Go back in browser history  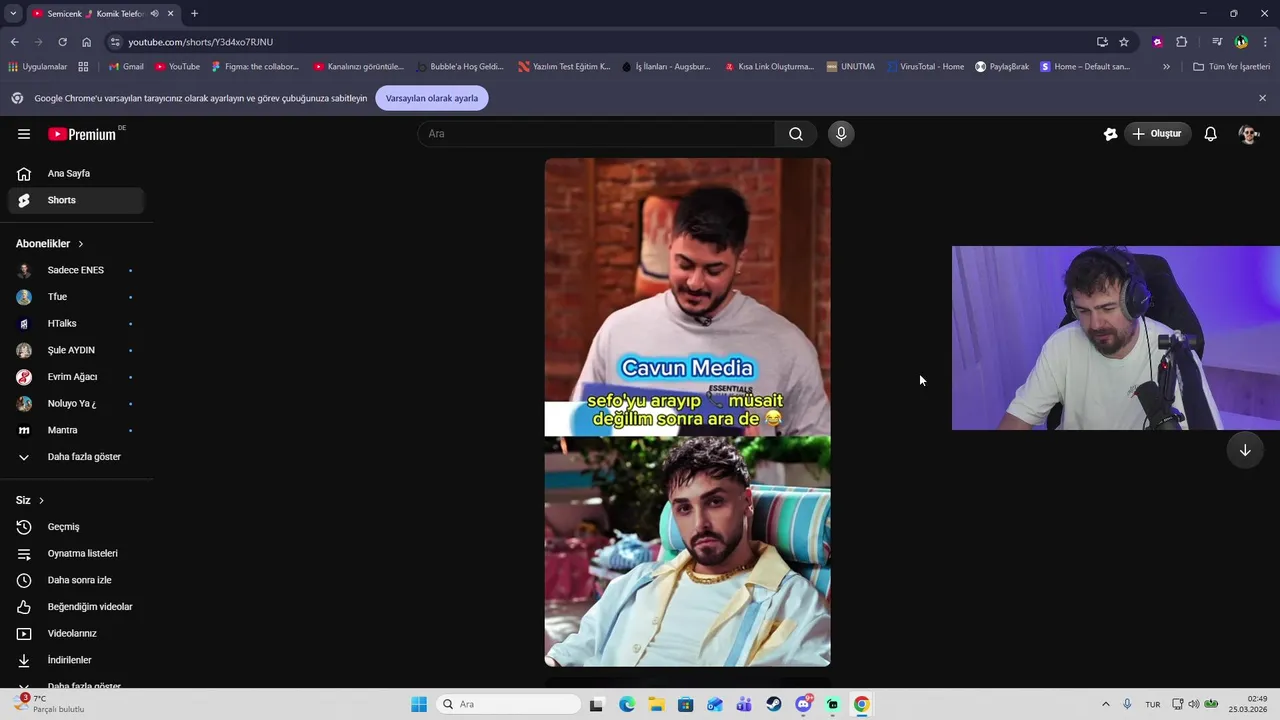tap(14, 42)
